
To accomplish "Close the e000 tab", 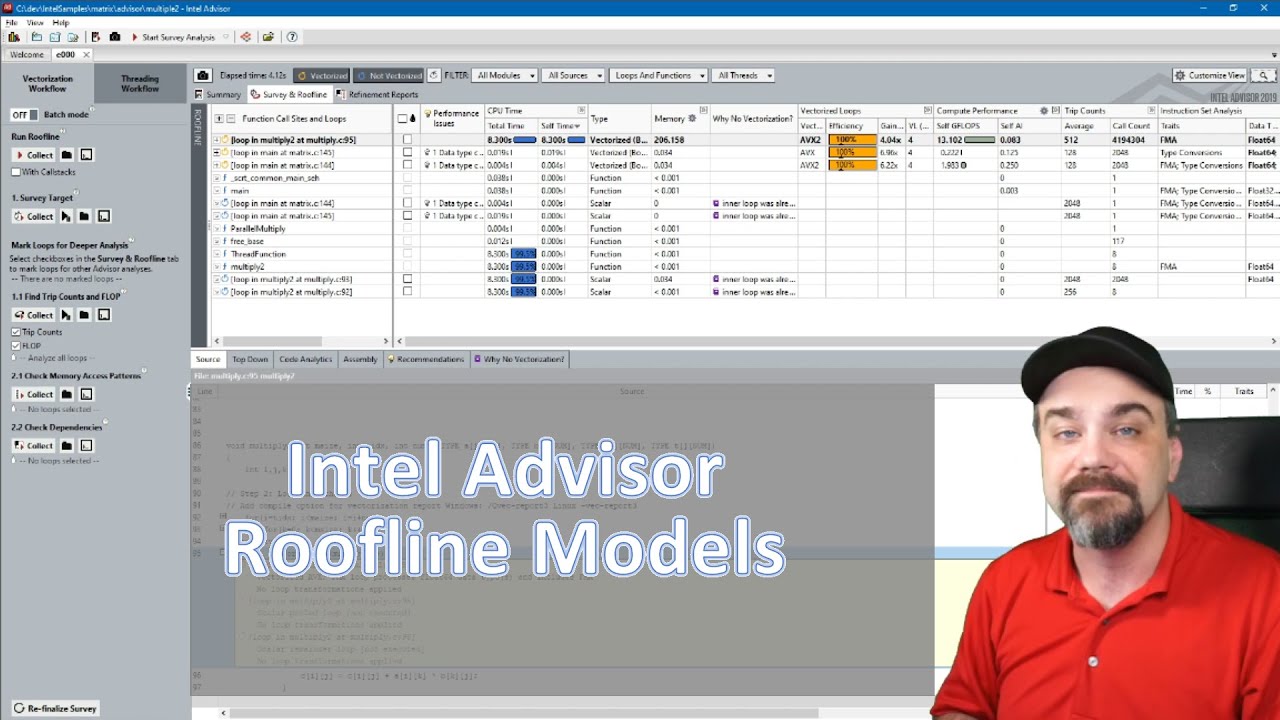I will 86,55.
